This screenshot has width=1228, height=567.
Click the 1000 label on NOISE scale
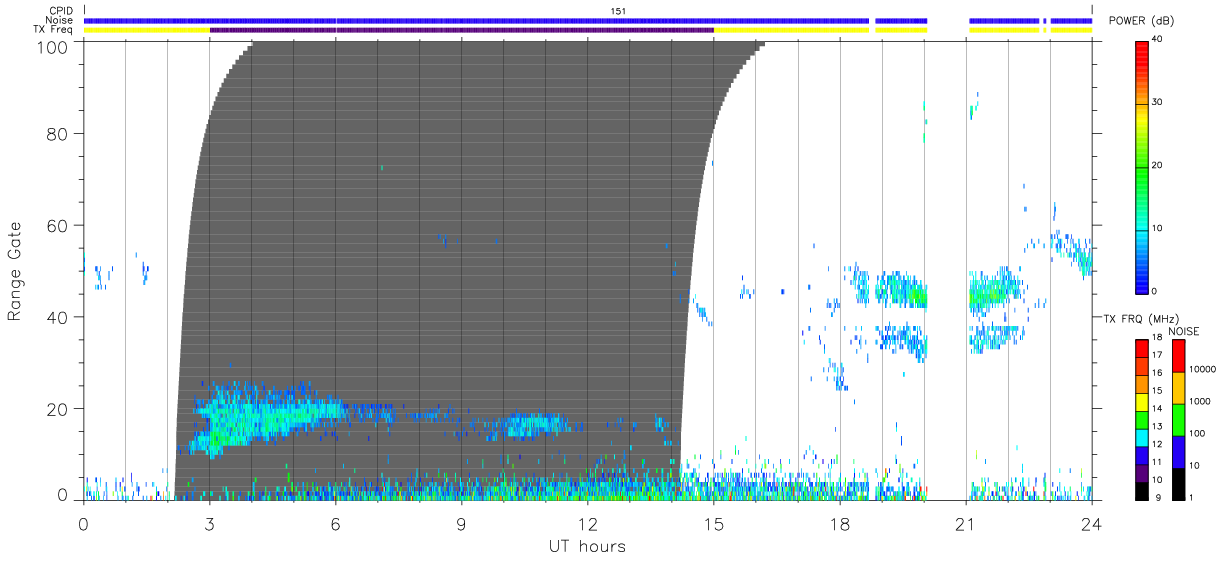pyautogui.click(x=1200, y=401)
